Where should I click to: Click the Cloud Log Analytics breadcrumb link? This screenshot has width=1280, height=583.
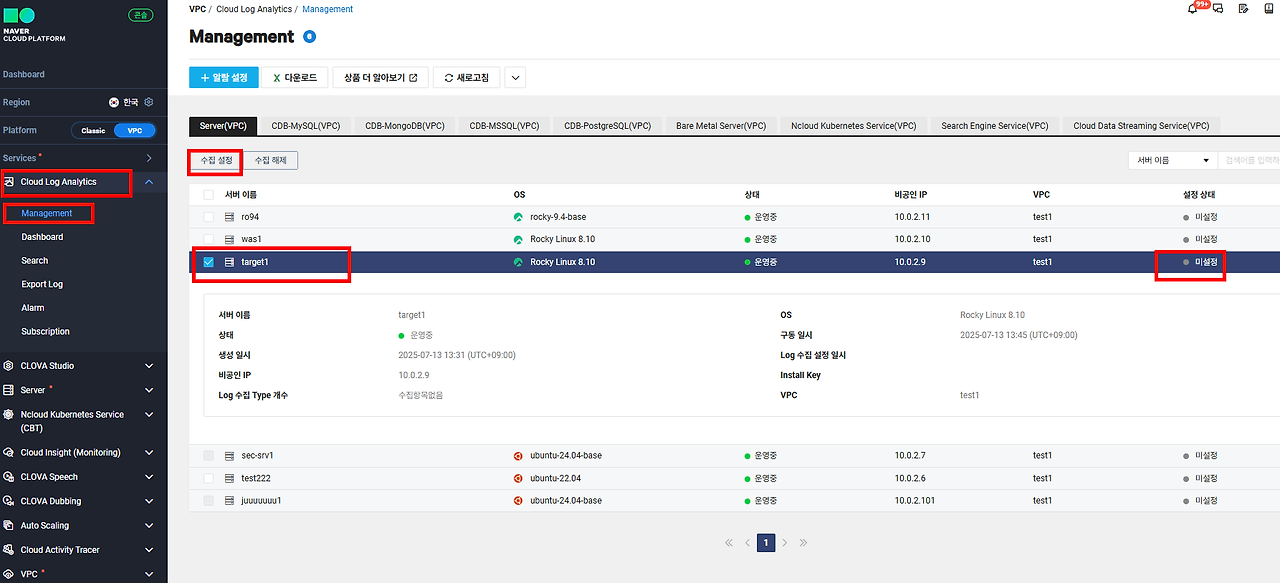click(x=254, y=9)
